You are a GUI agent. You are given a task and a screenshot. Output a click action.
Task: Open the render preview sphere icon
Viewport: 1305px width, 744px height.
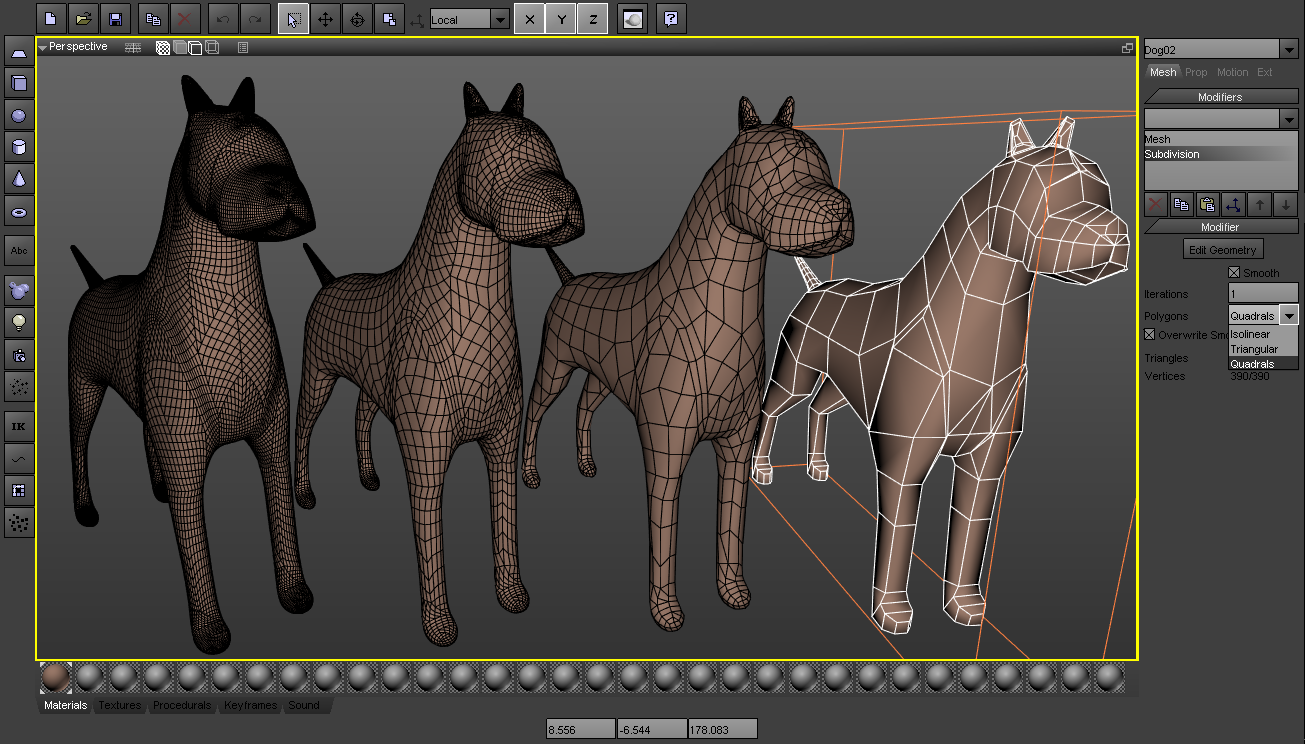pos(631,19)
